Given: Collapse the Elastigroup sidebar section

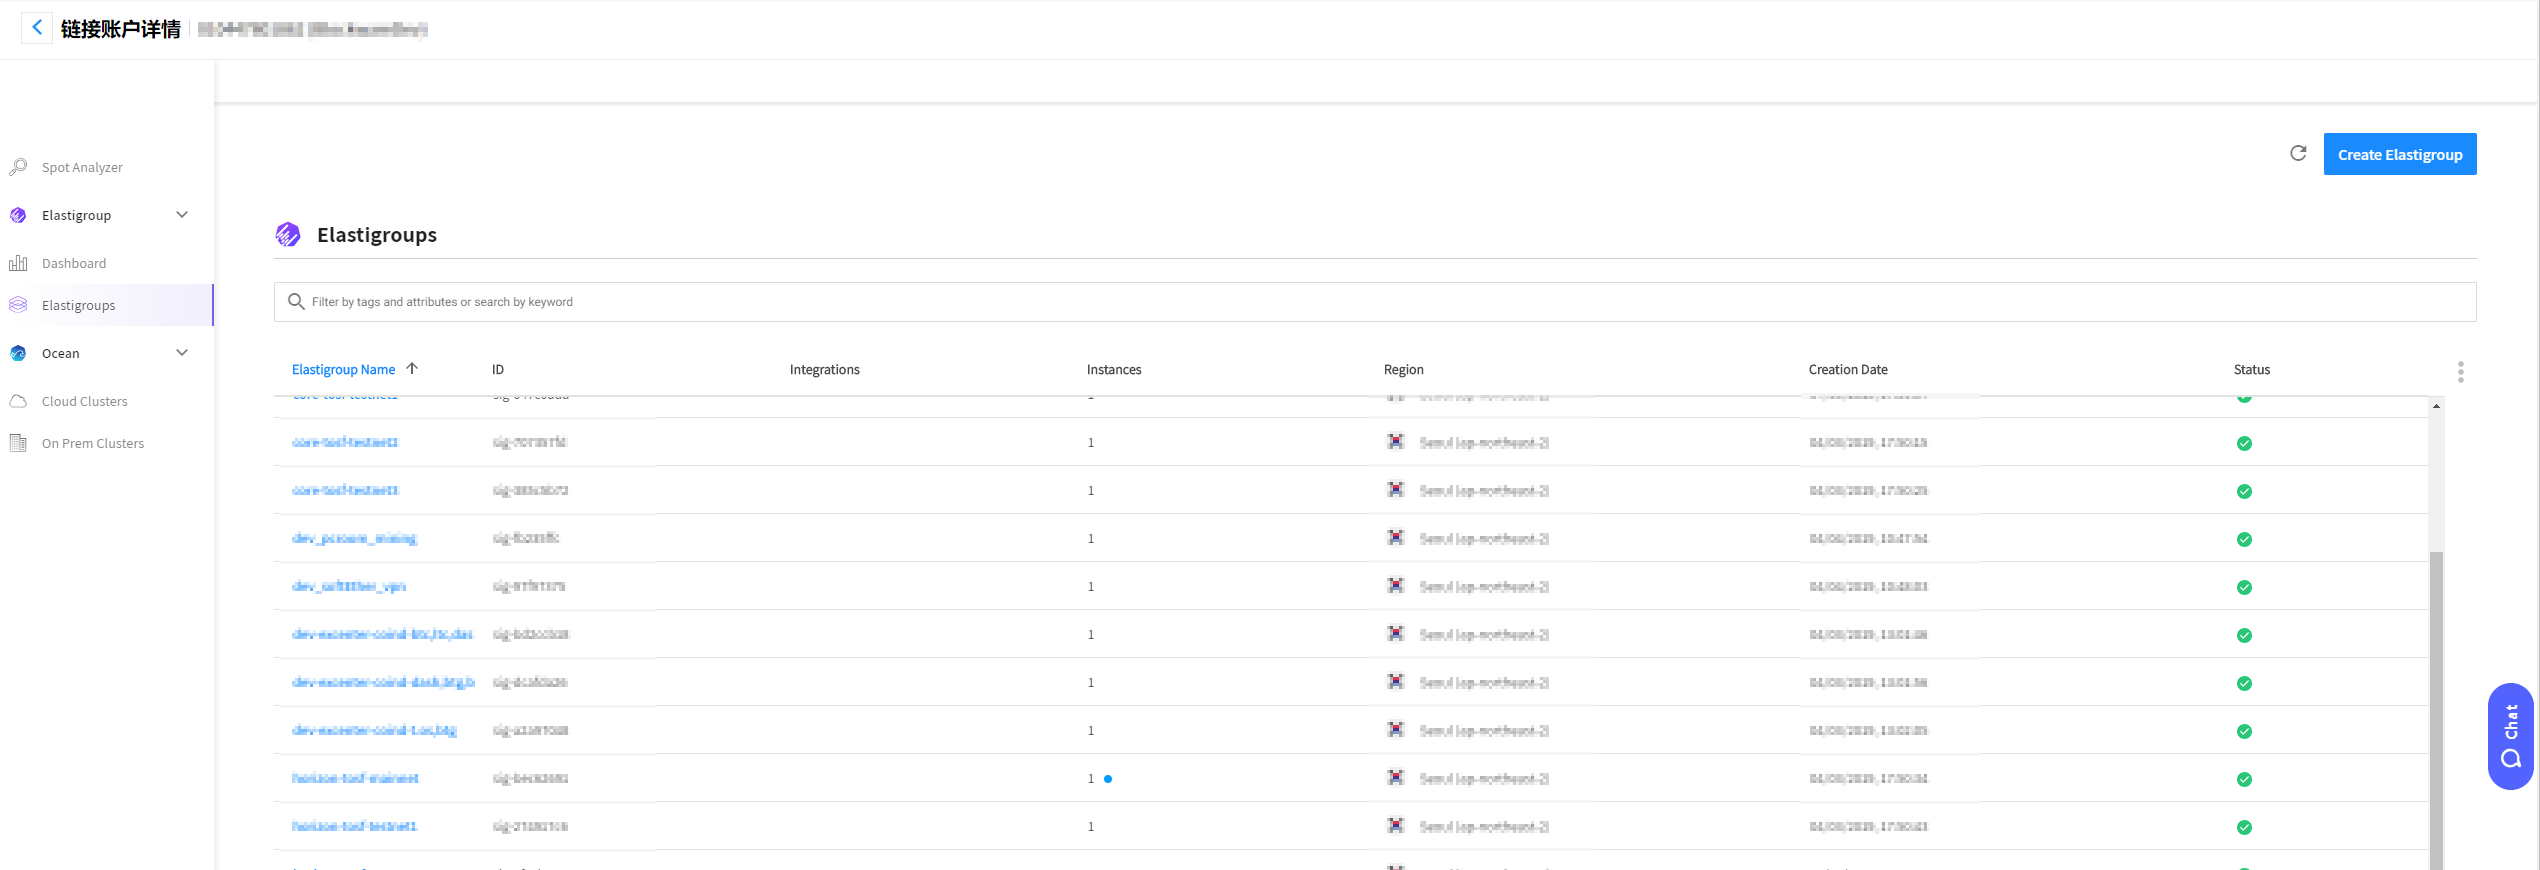Looking at the screenshot, I should [182, 215].
